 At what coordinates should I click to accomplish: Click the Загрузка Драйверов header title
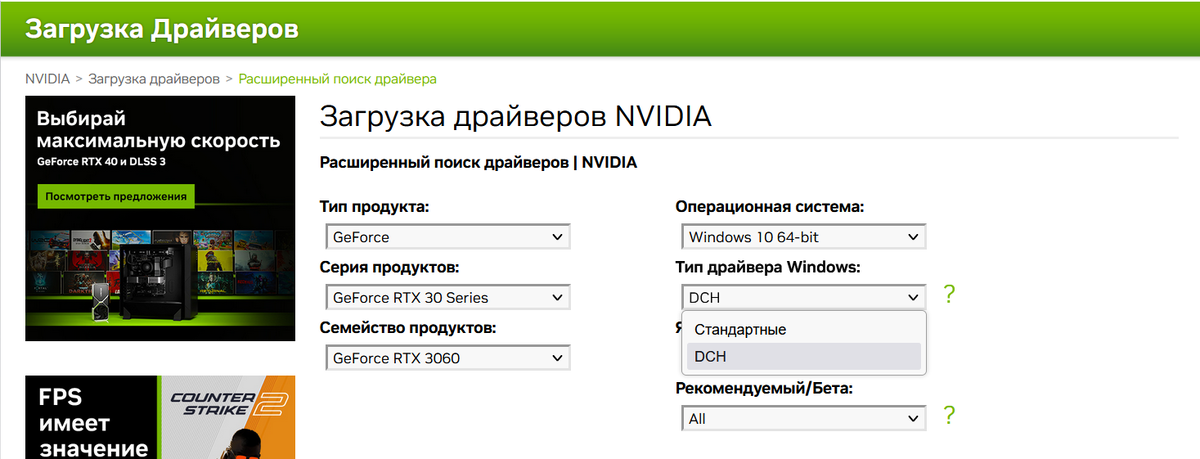click(x=162, y=29)
